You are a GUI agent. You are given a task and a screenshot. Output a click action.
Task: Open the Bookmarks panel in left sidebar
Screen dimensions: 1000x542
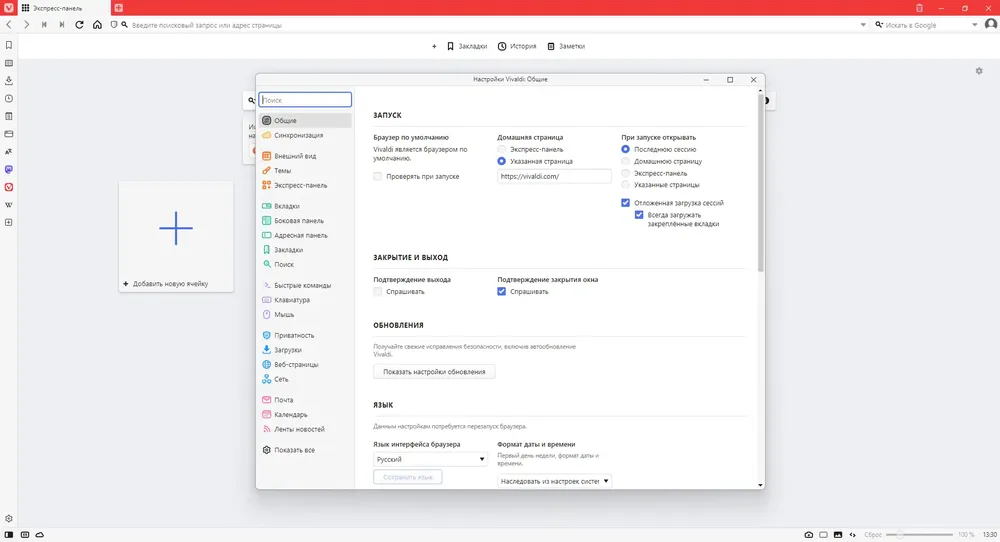tap(9, 45)
